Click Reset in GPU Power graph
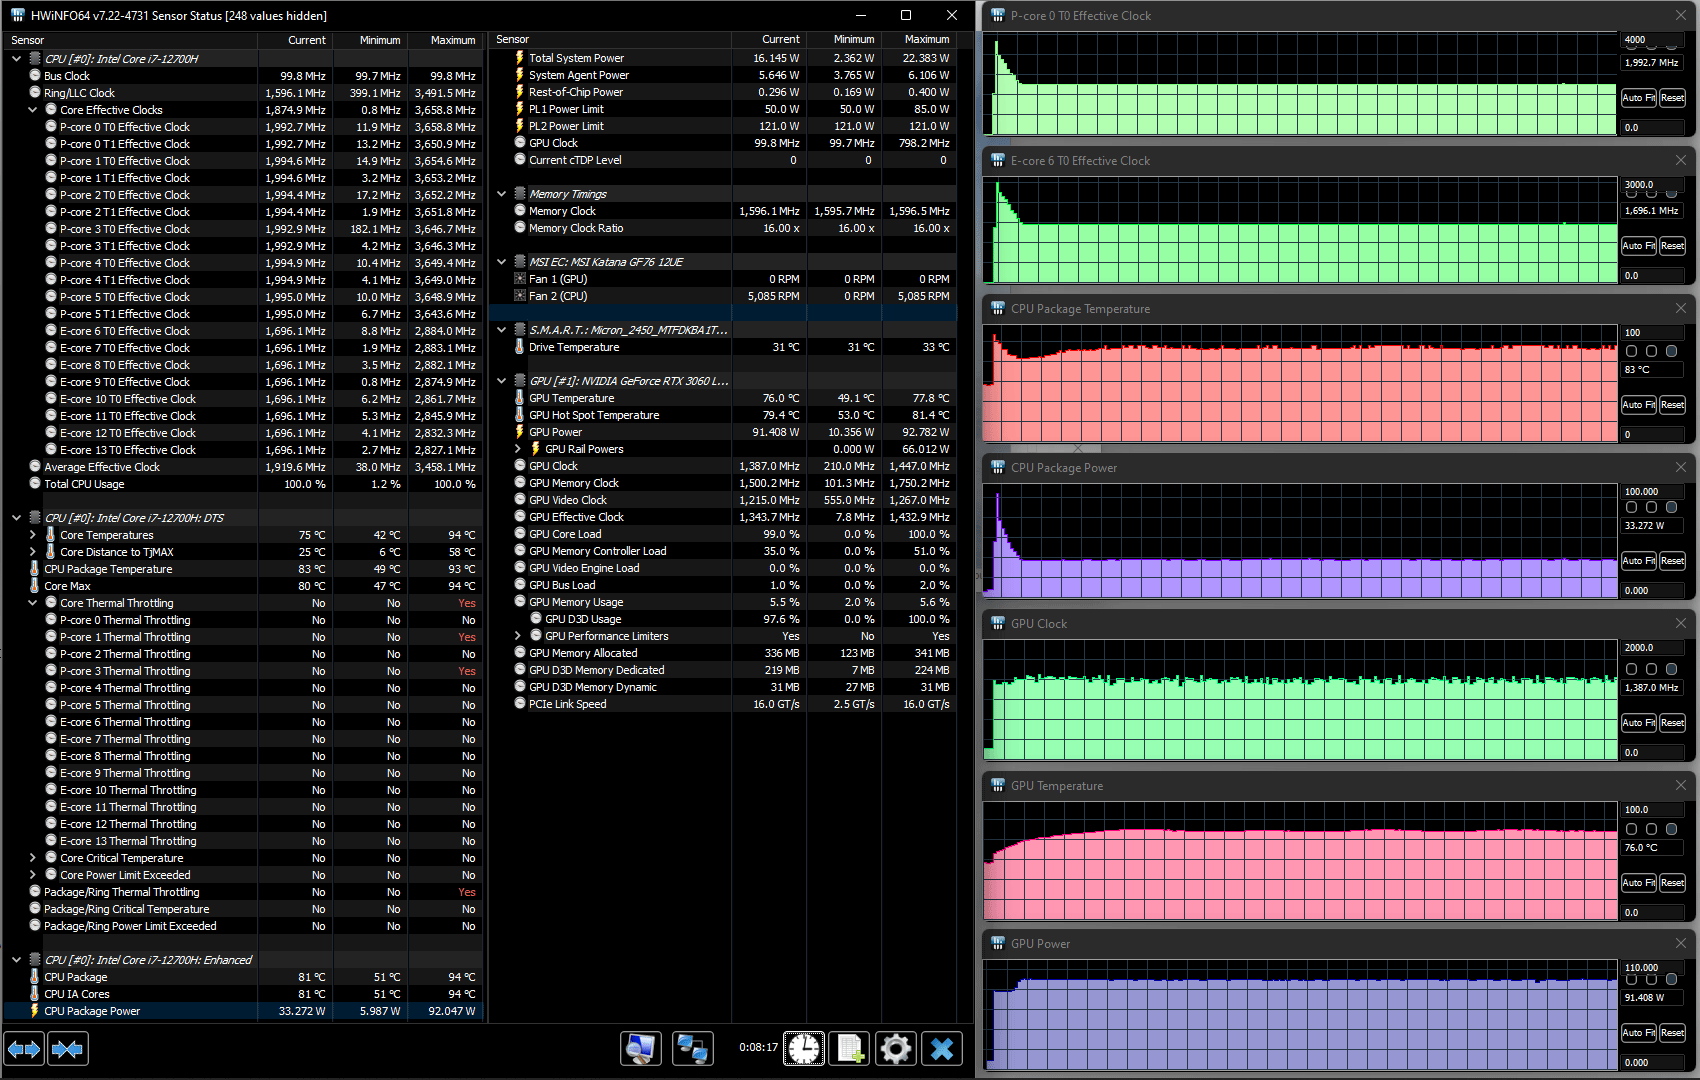Viewport: 1700px width, 1080px height. point(1672,1032)
